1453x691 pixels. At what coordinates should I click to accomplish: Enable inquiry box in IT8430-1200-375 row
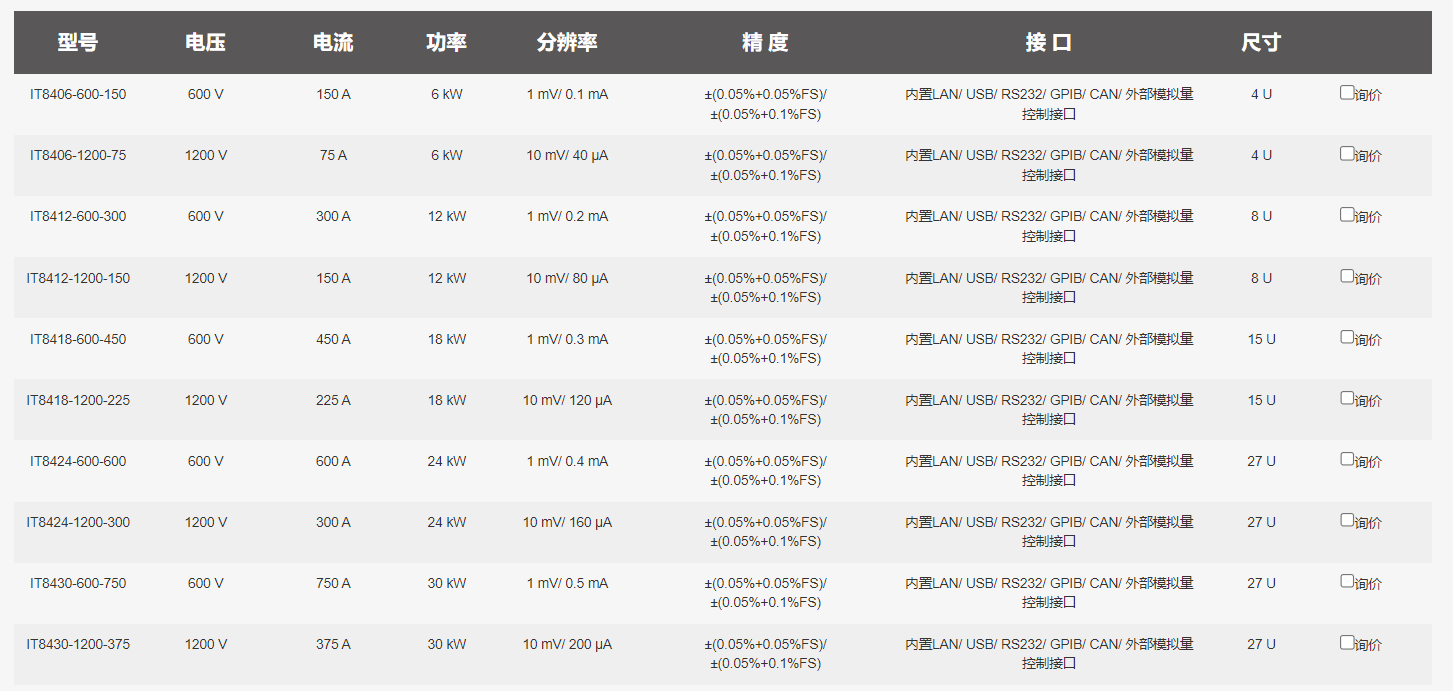pyautogui.click(x=1347, y=642)
